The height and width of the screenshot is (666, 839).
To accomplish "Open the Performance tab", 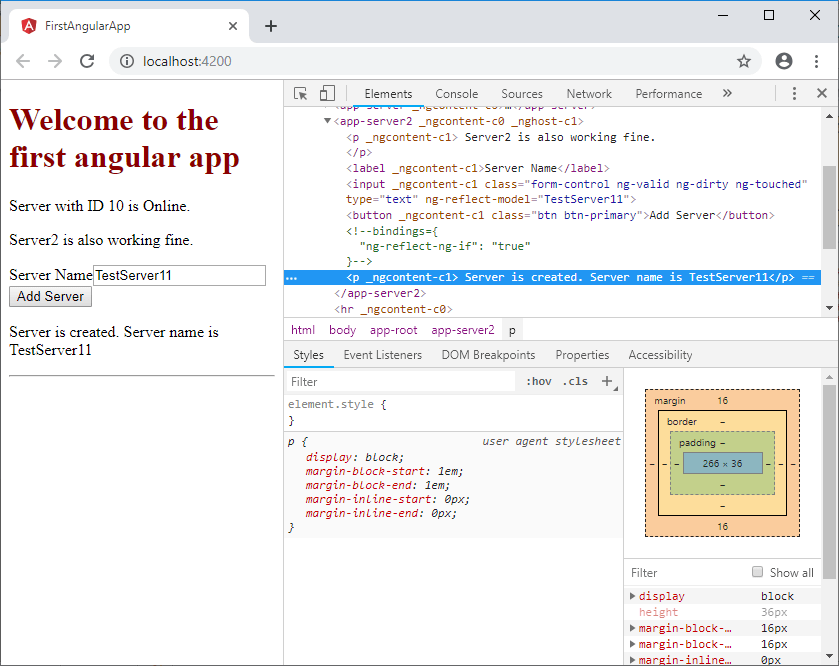I will pos(668,94).
